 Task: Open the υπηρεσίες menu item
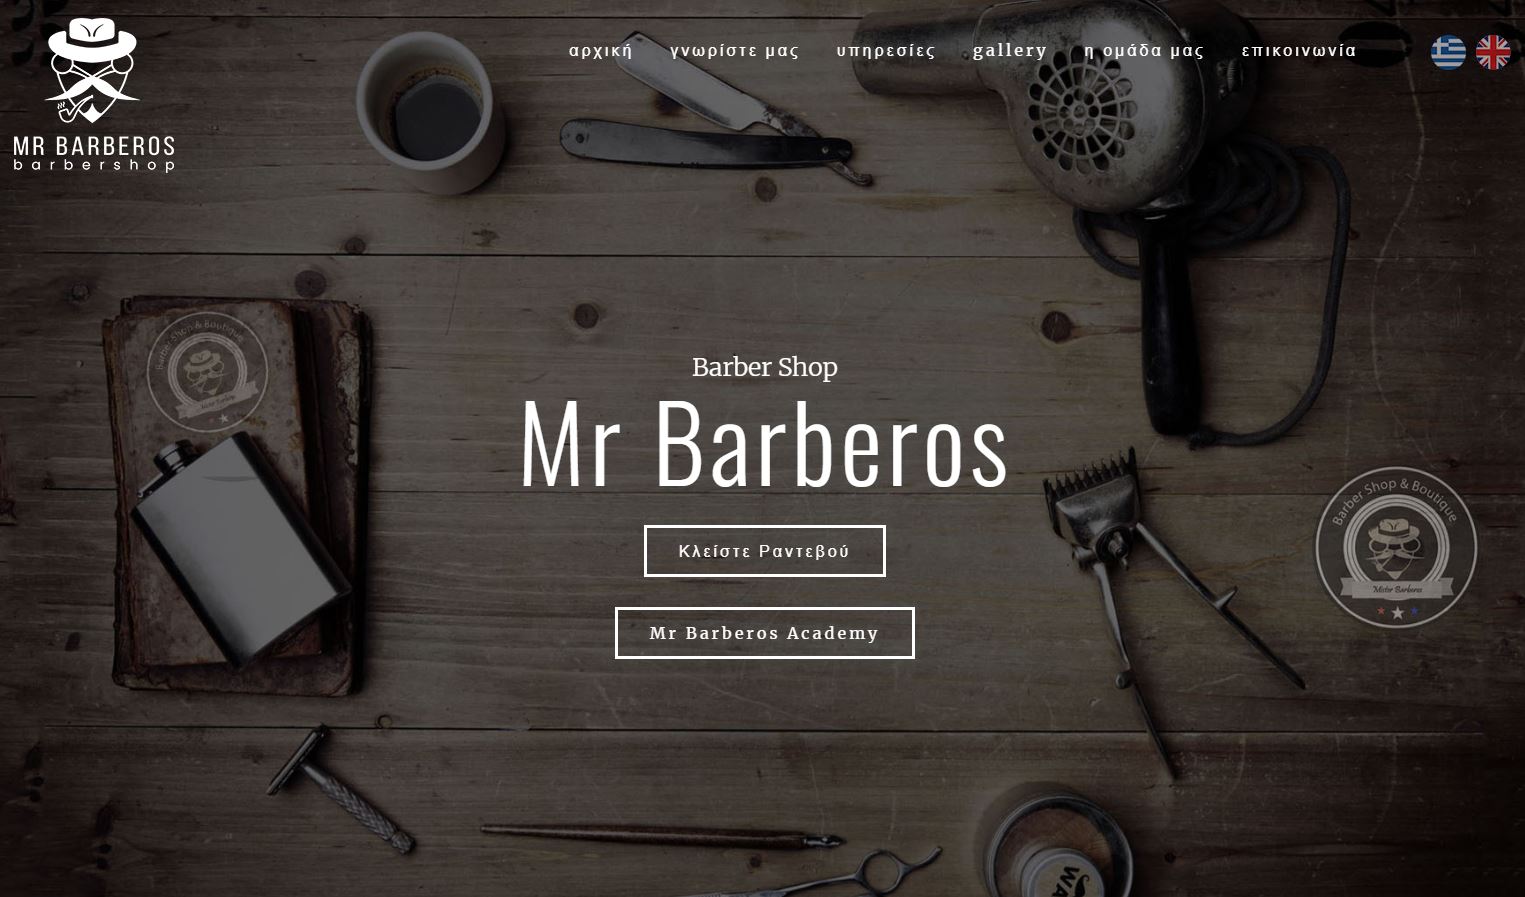point(886,51)
